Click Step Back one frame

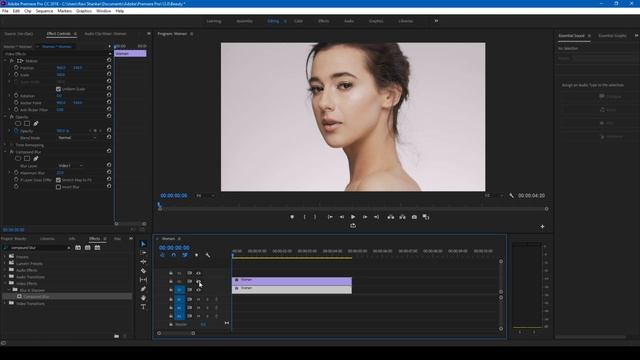[342, 217]
